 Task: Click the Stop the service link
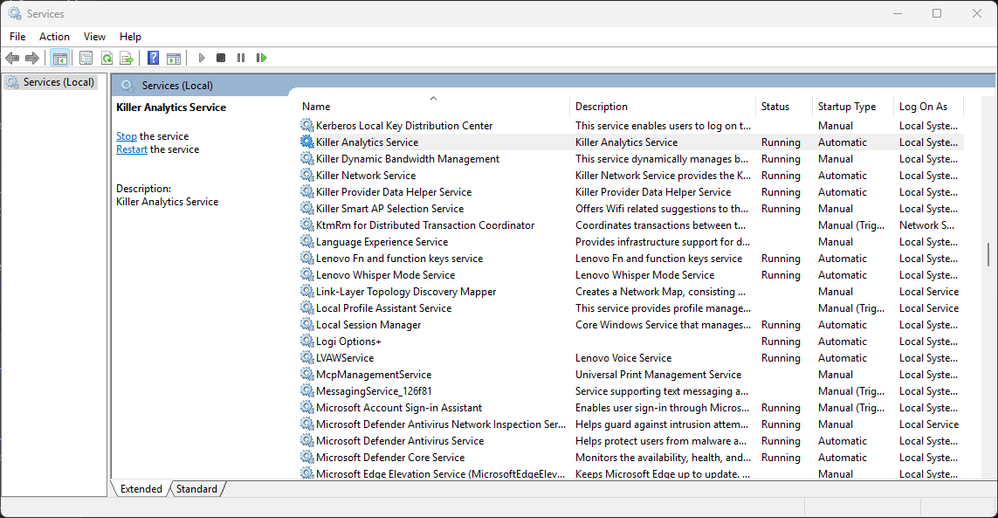pyautogui.click(x=126, y=136)
